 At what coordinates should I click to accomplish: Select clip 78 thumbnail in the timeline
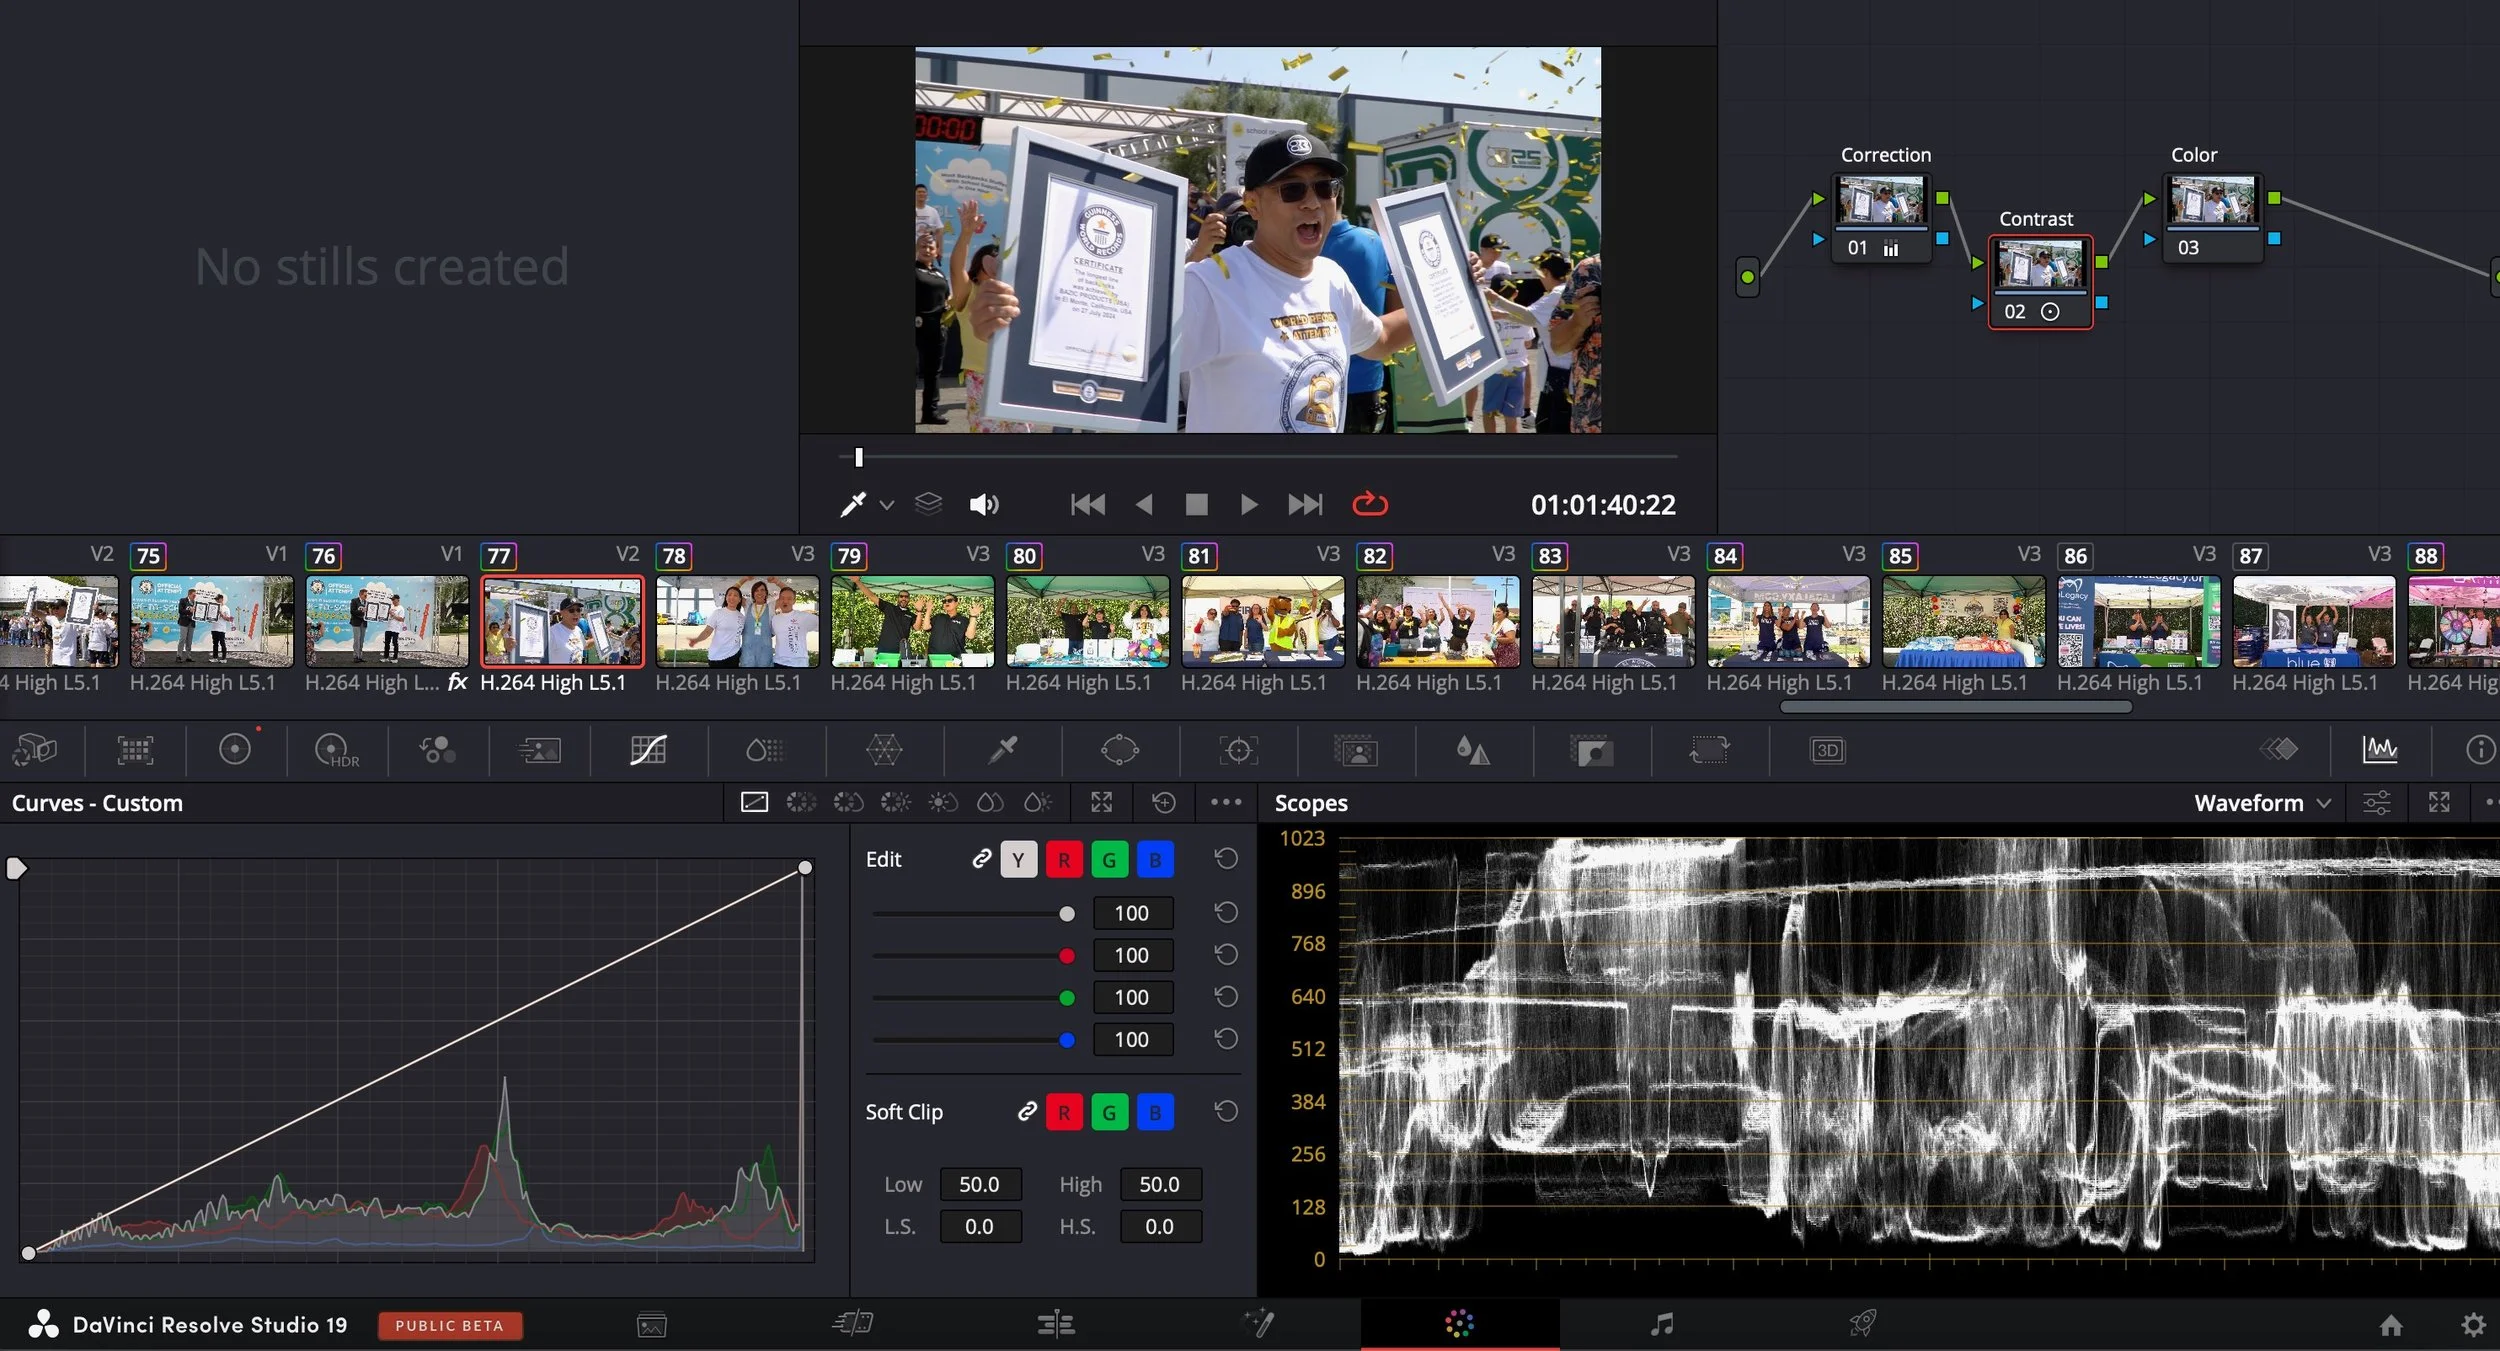[x=737, y=622]
